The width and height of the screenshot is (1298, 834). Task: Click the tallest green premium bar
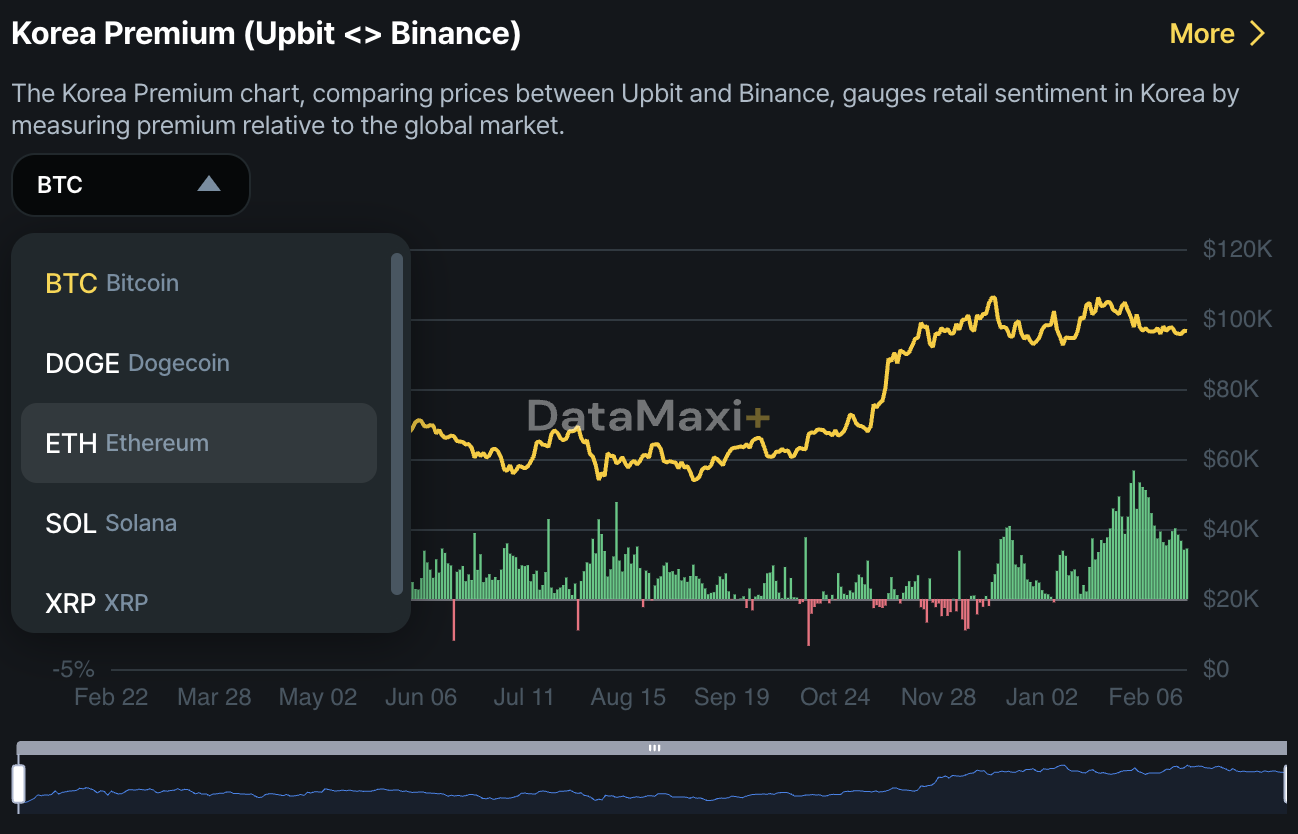coord(1133,536)
